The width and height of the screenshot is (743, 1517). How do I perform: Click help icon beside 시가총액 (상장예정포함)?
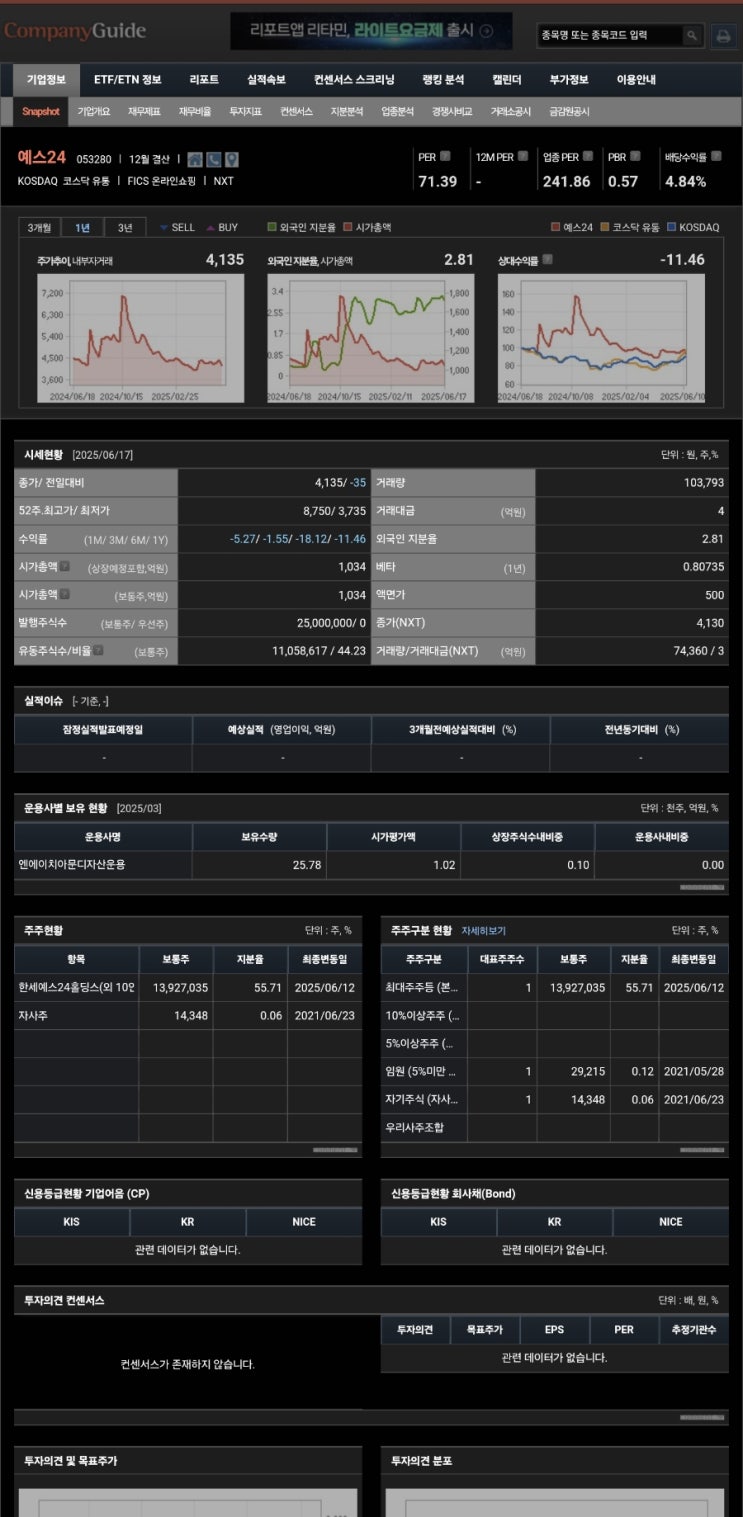tap(65, 566)
